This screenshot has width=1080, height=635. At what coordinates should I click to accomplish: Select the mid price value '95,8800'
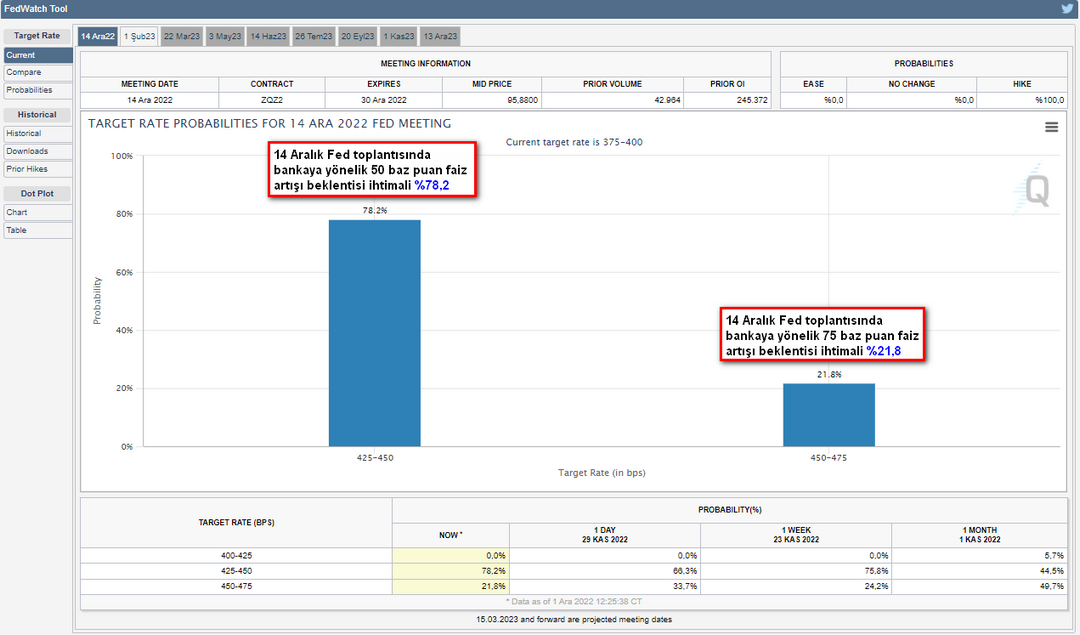[x=523, y=101]
